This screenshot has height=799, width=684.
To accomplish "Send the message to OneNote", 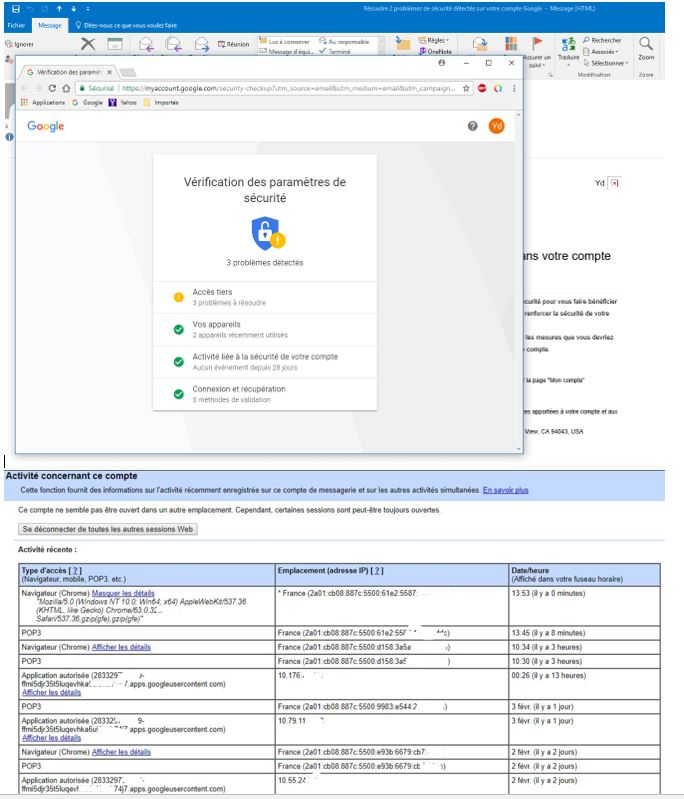I will [435, 51].
